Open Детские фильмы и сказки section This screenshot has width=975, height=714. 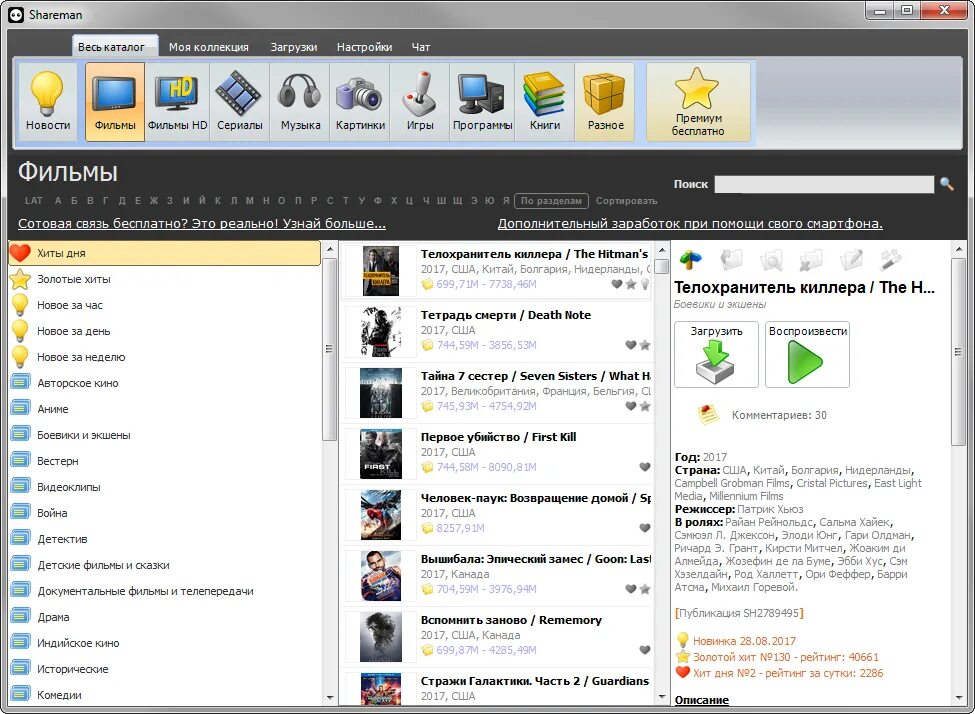[165, 565]
